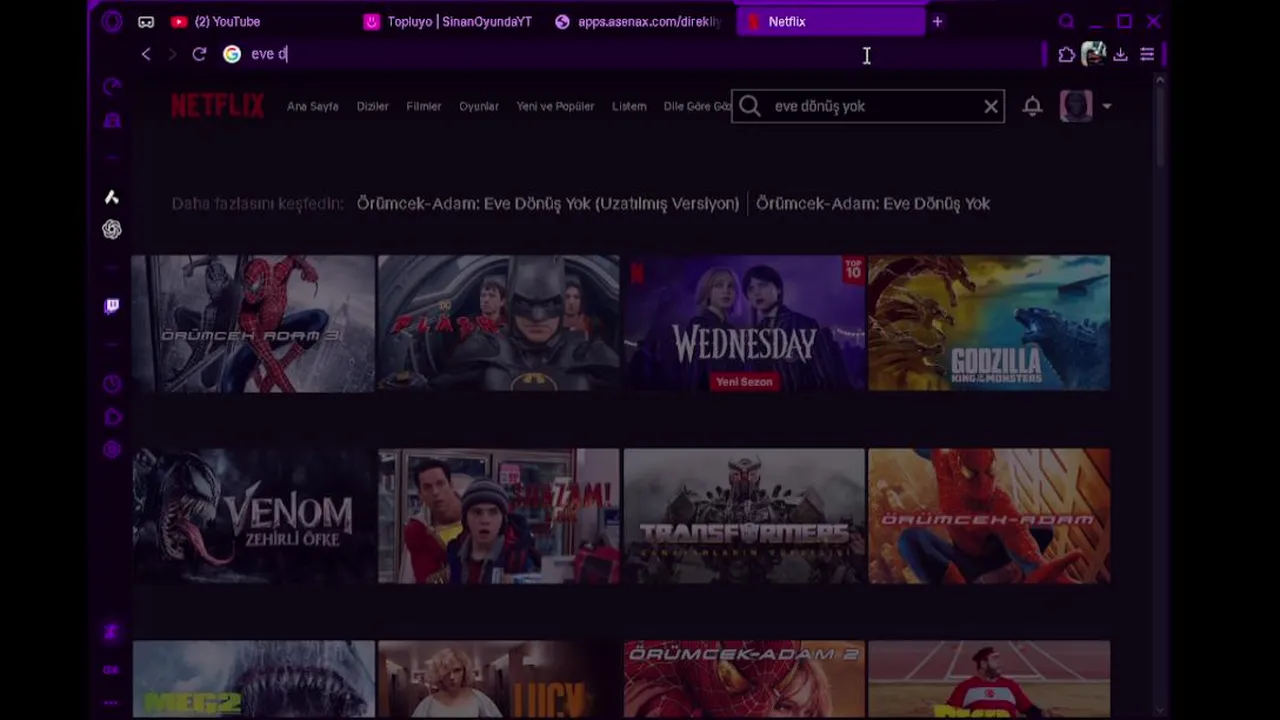Go back to the previous page

tap(146, 54)
